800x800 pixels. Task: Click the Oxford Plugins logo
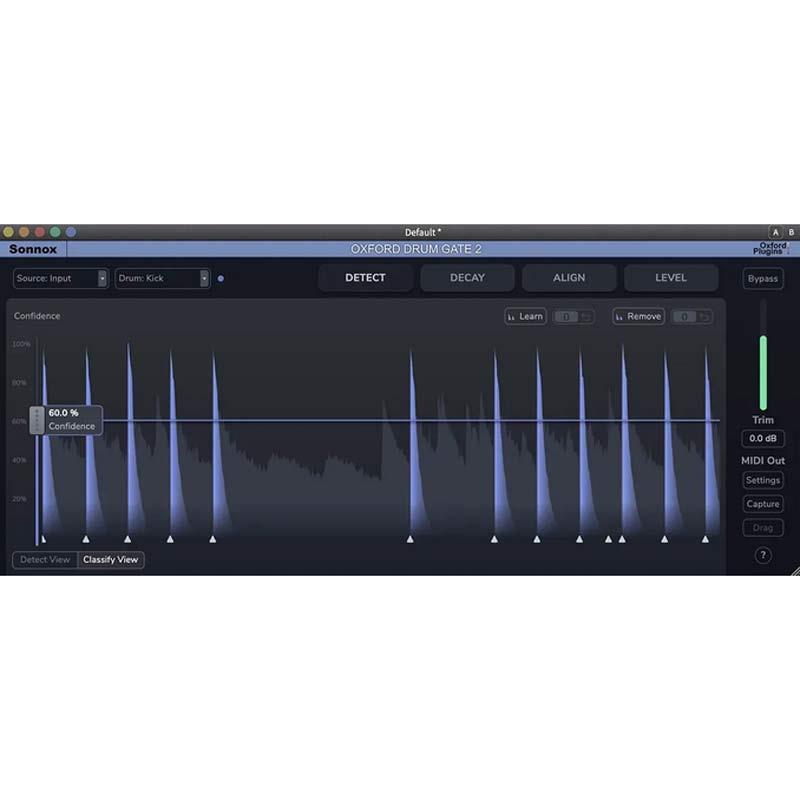[x=772, y=249]
